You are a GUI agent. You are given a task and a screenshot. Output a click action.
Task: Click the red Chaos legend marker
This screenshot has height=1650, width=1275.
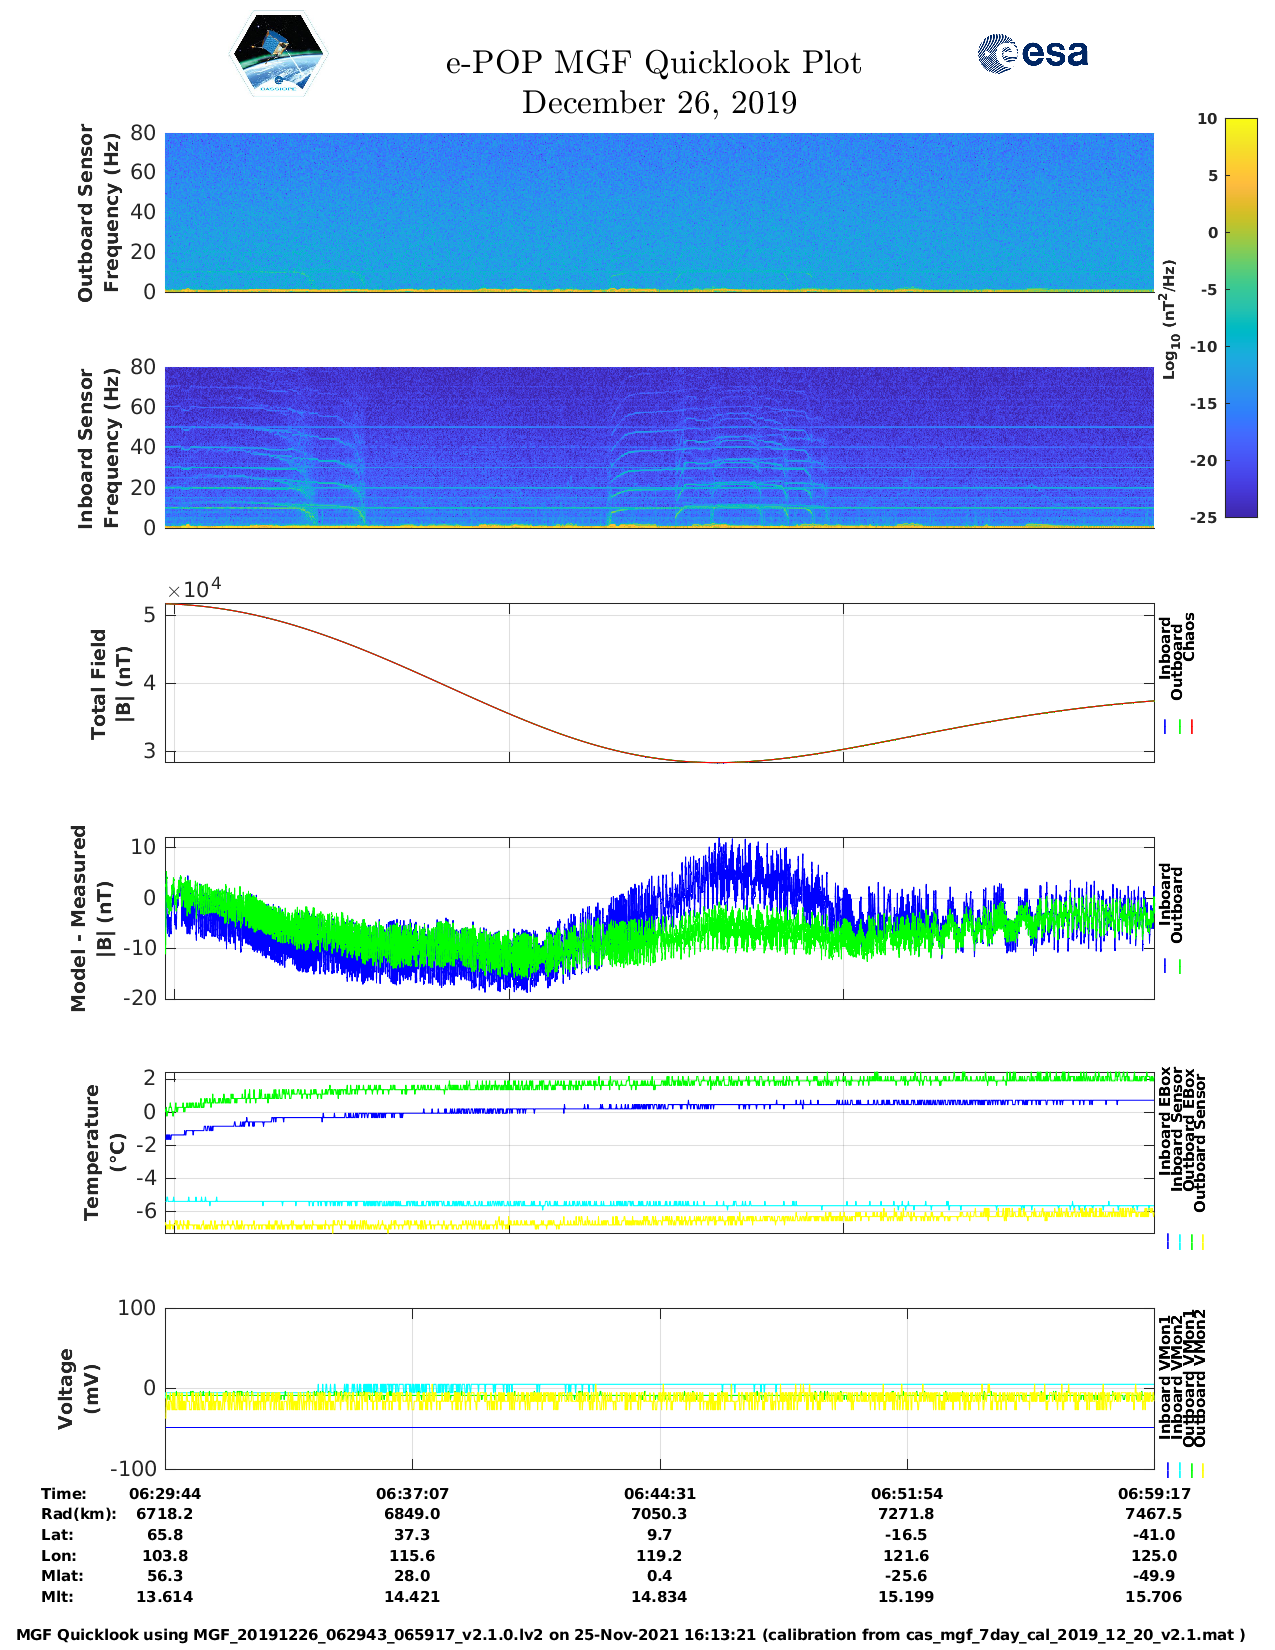pos(1192,727)
